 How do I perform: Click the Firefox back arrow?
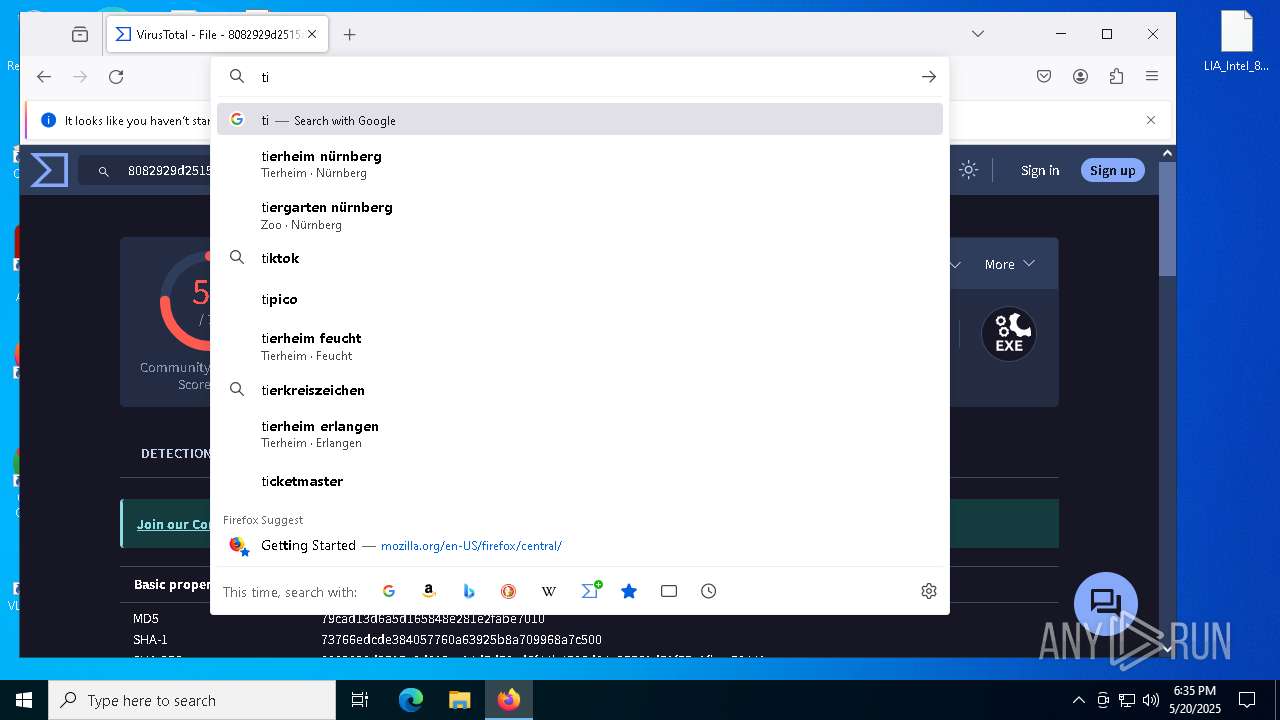pyautogui.click(x=44, y=77)
